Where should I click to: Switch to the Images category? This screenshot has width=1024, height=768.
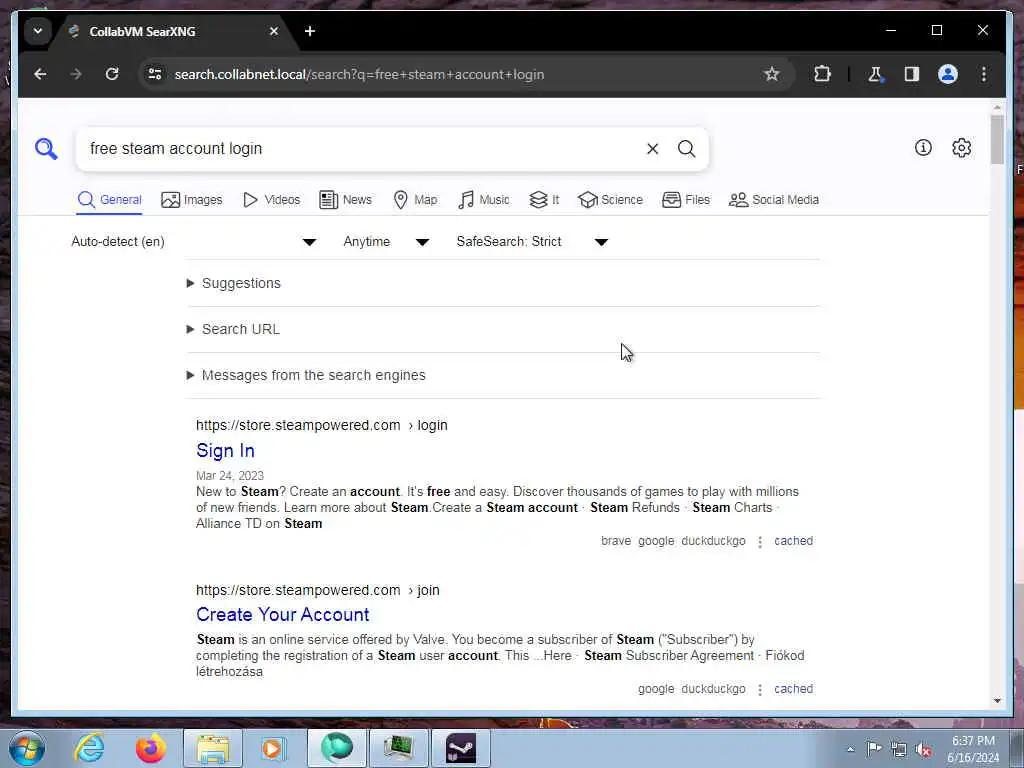(192, 200)
